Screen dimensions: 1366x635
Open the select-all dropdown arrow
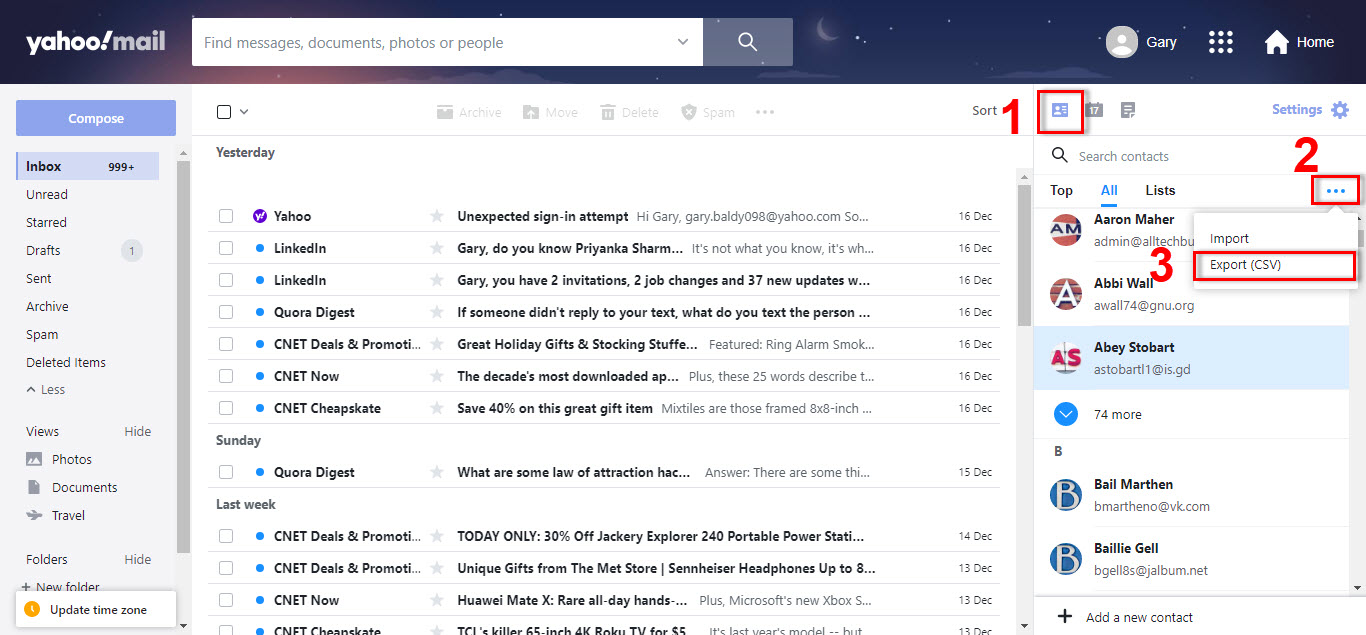pyautogui.click(x=244, y=112)
